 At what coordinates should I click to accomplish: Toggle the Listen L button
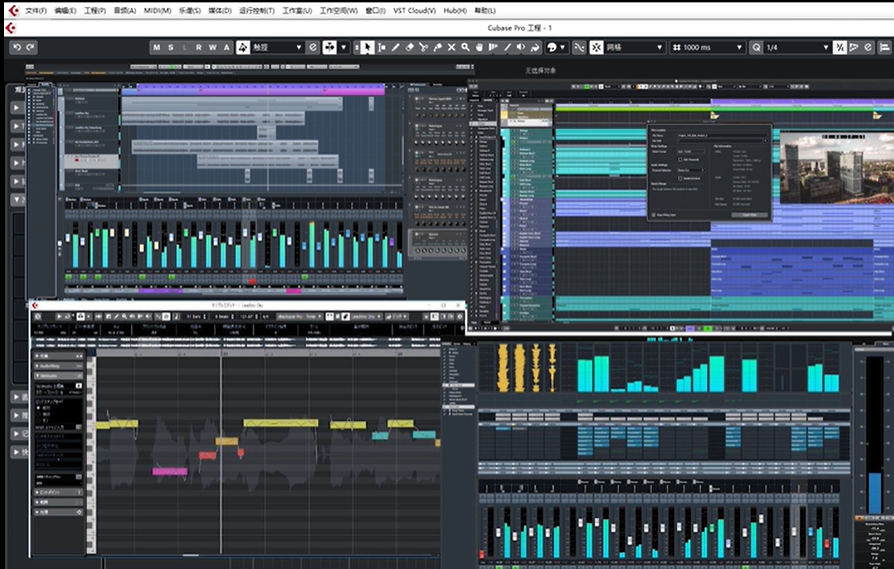(x=185, y=47)
